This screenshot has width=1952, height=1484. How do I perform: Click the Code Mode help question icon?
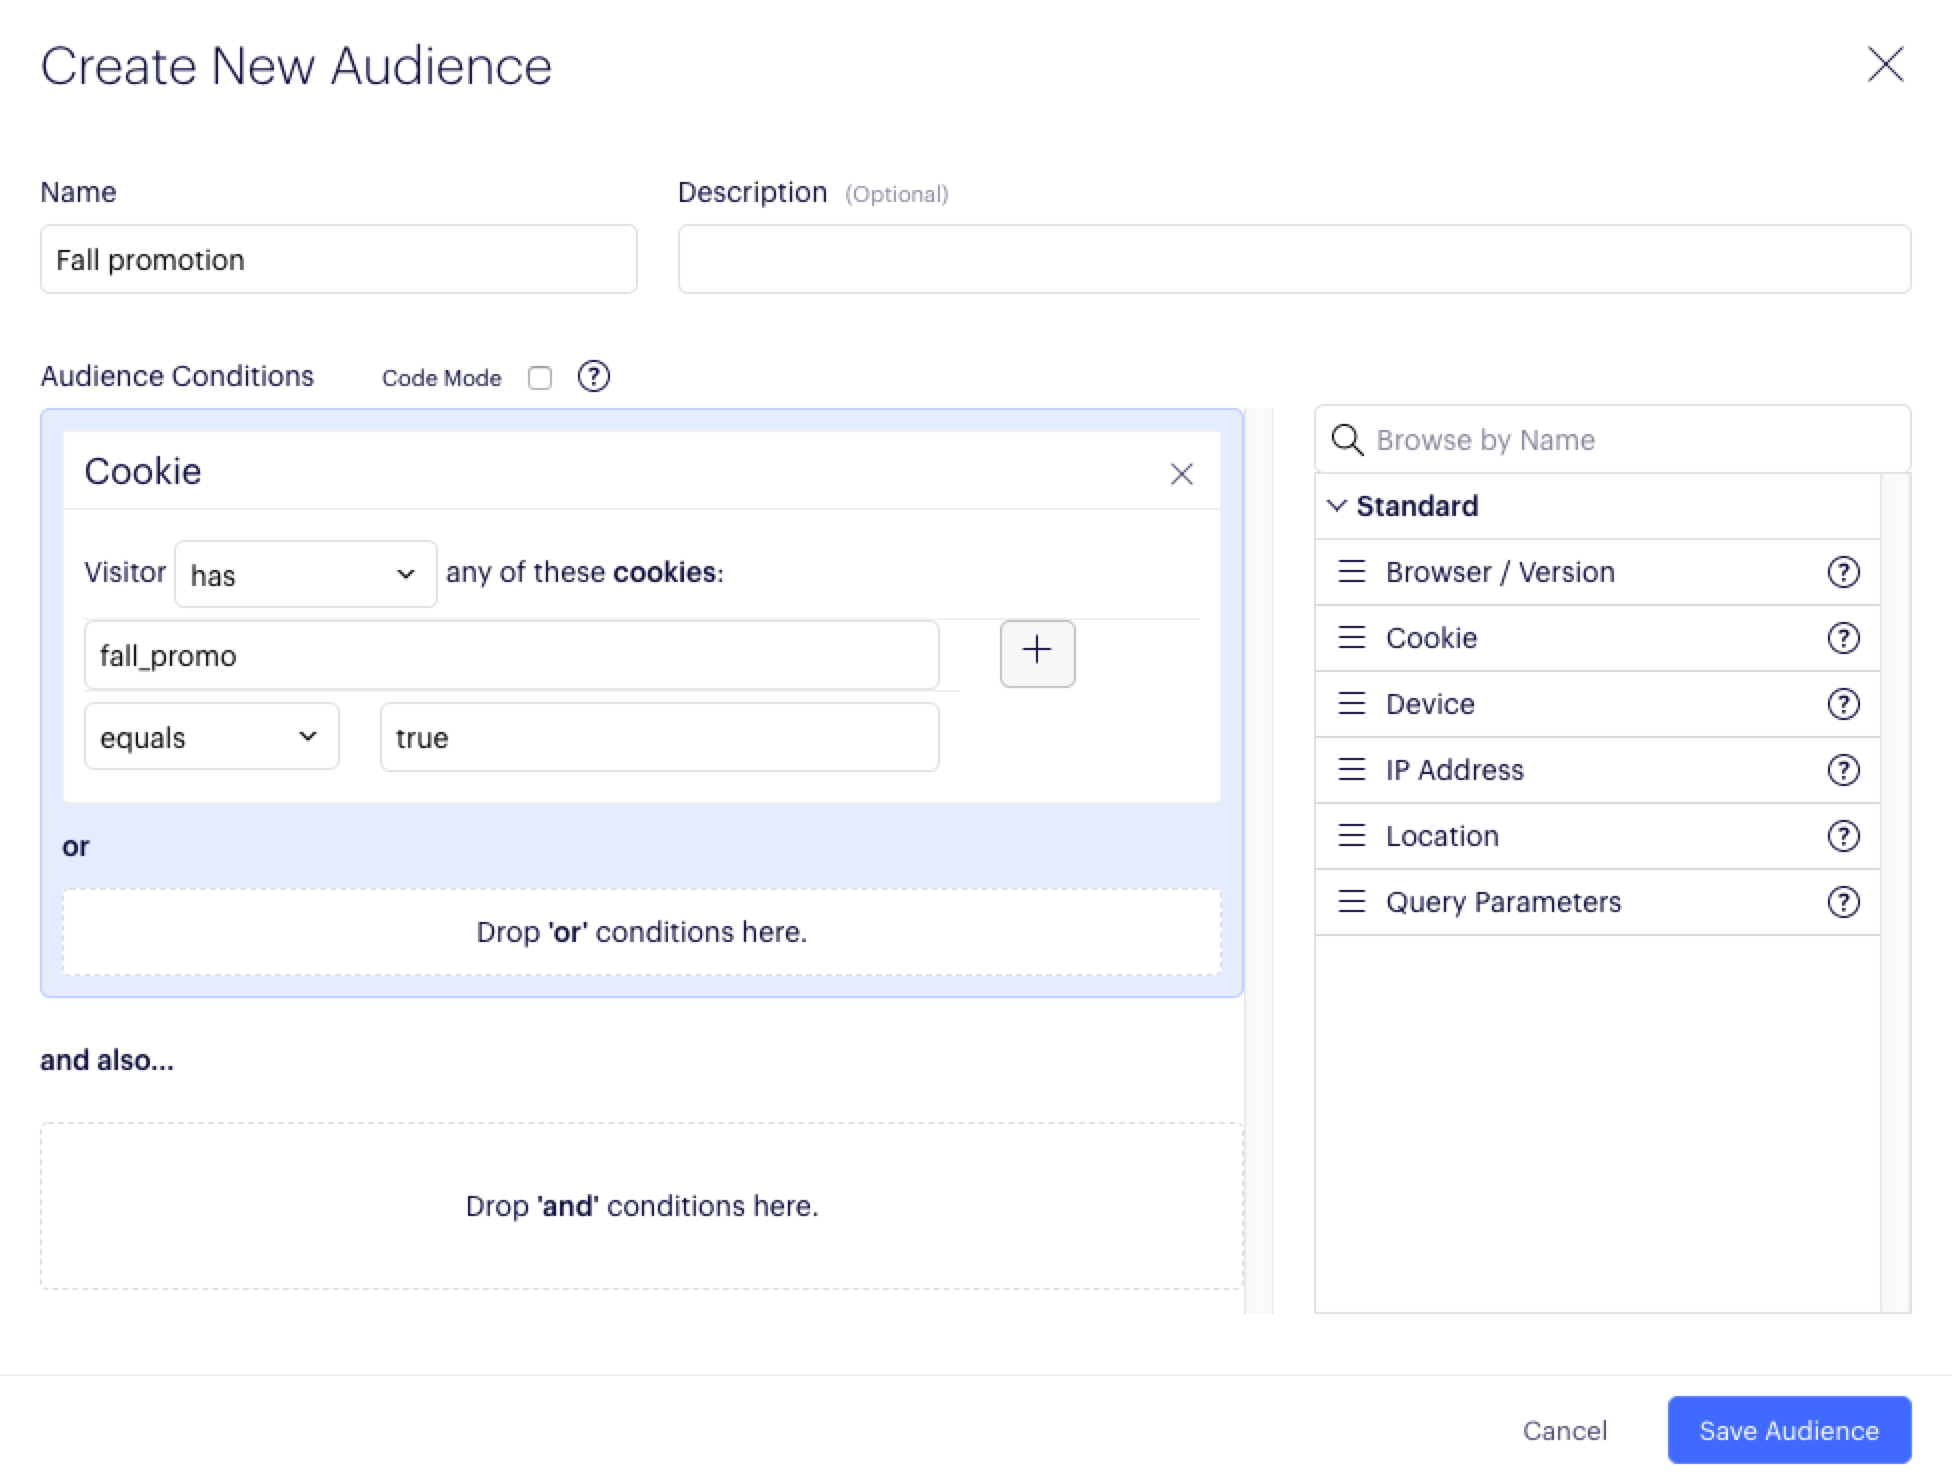593,377
